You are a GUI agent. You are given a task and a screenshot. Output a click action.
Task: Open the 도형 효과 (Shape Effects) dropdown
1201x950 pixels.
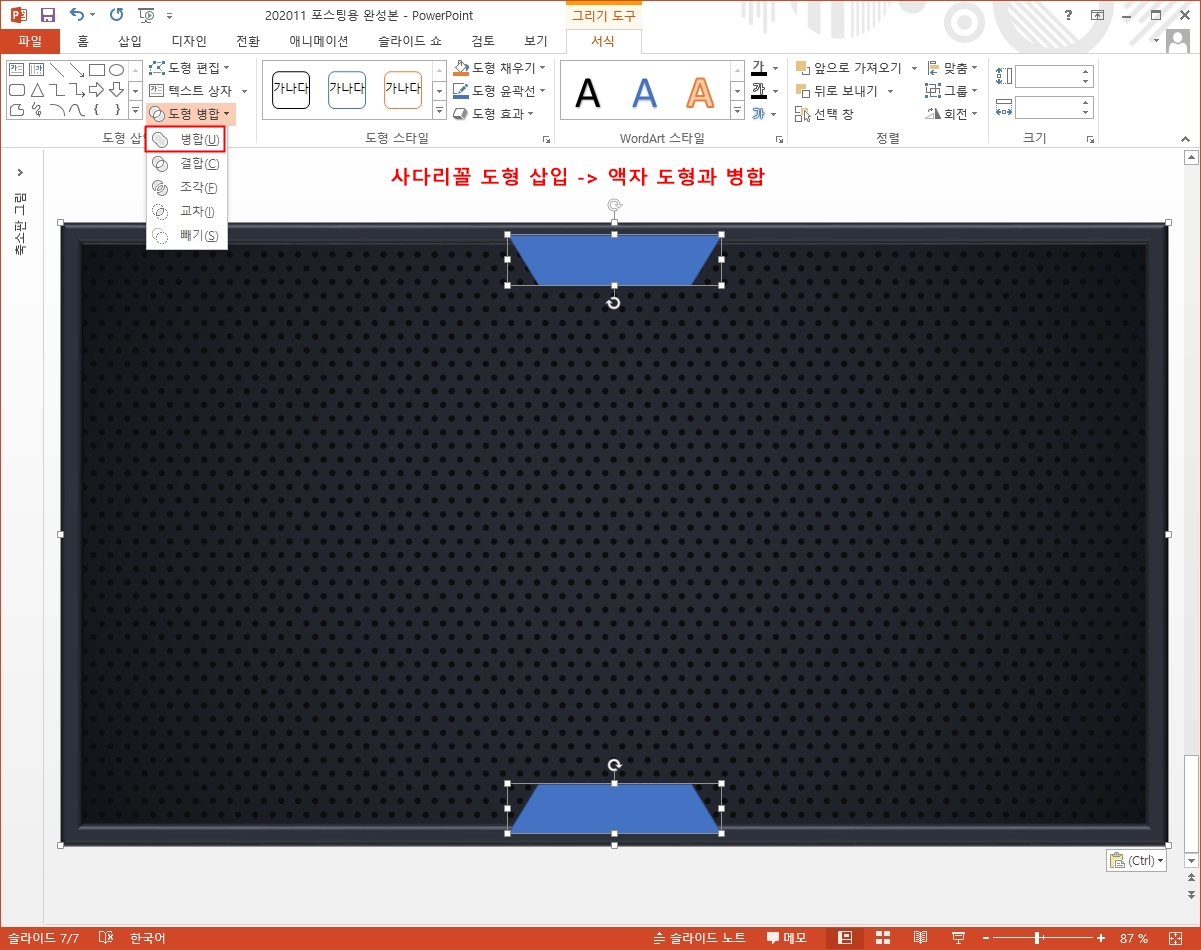(x=493, y=114)
